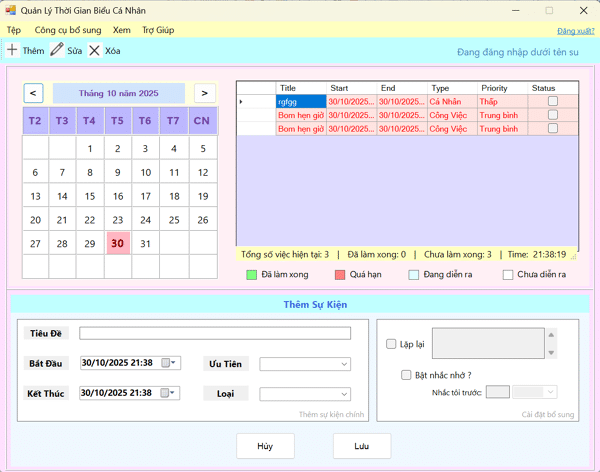Open calendar picker for Bắt Đầu date
Viewport: 600px width, 472px height.
tap(173, 363)
